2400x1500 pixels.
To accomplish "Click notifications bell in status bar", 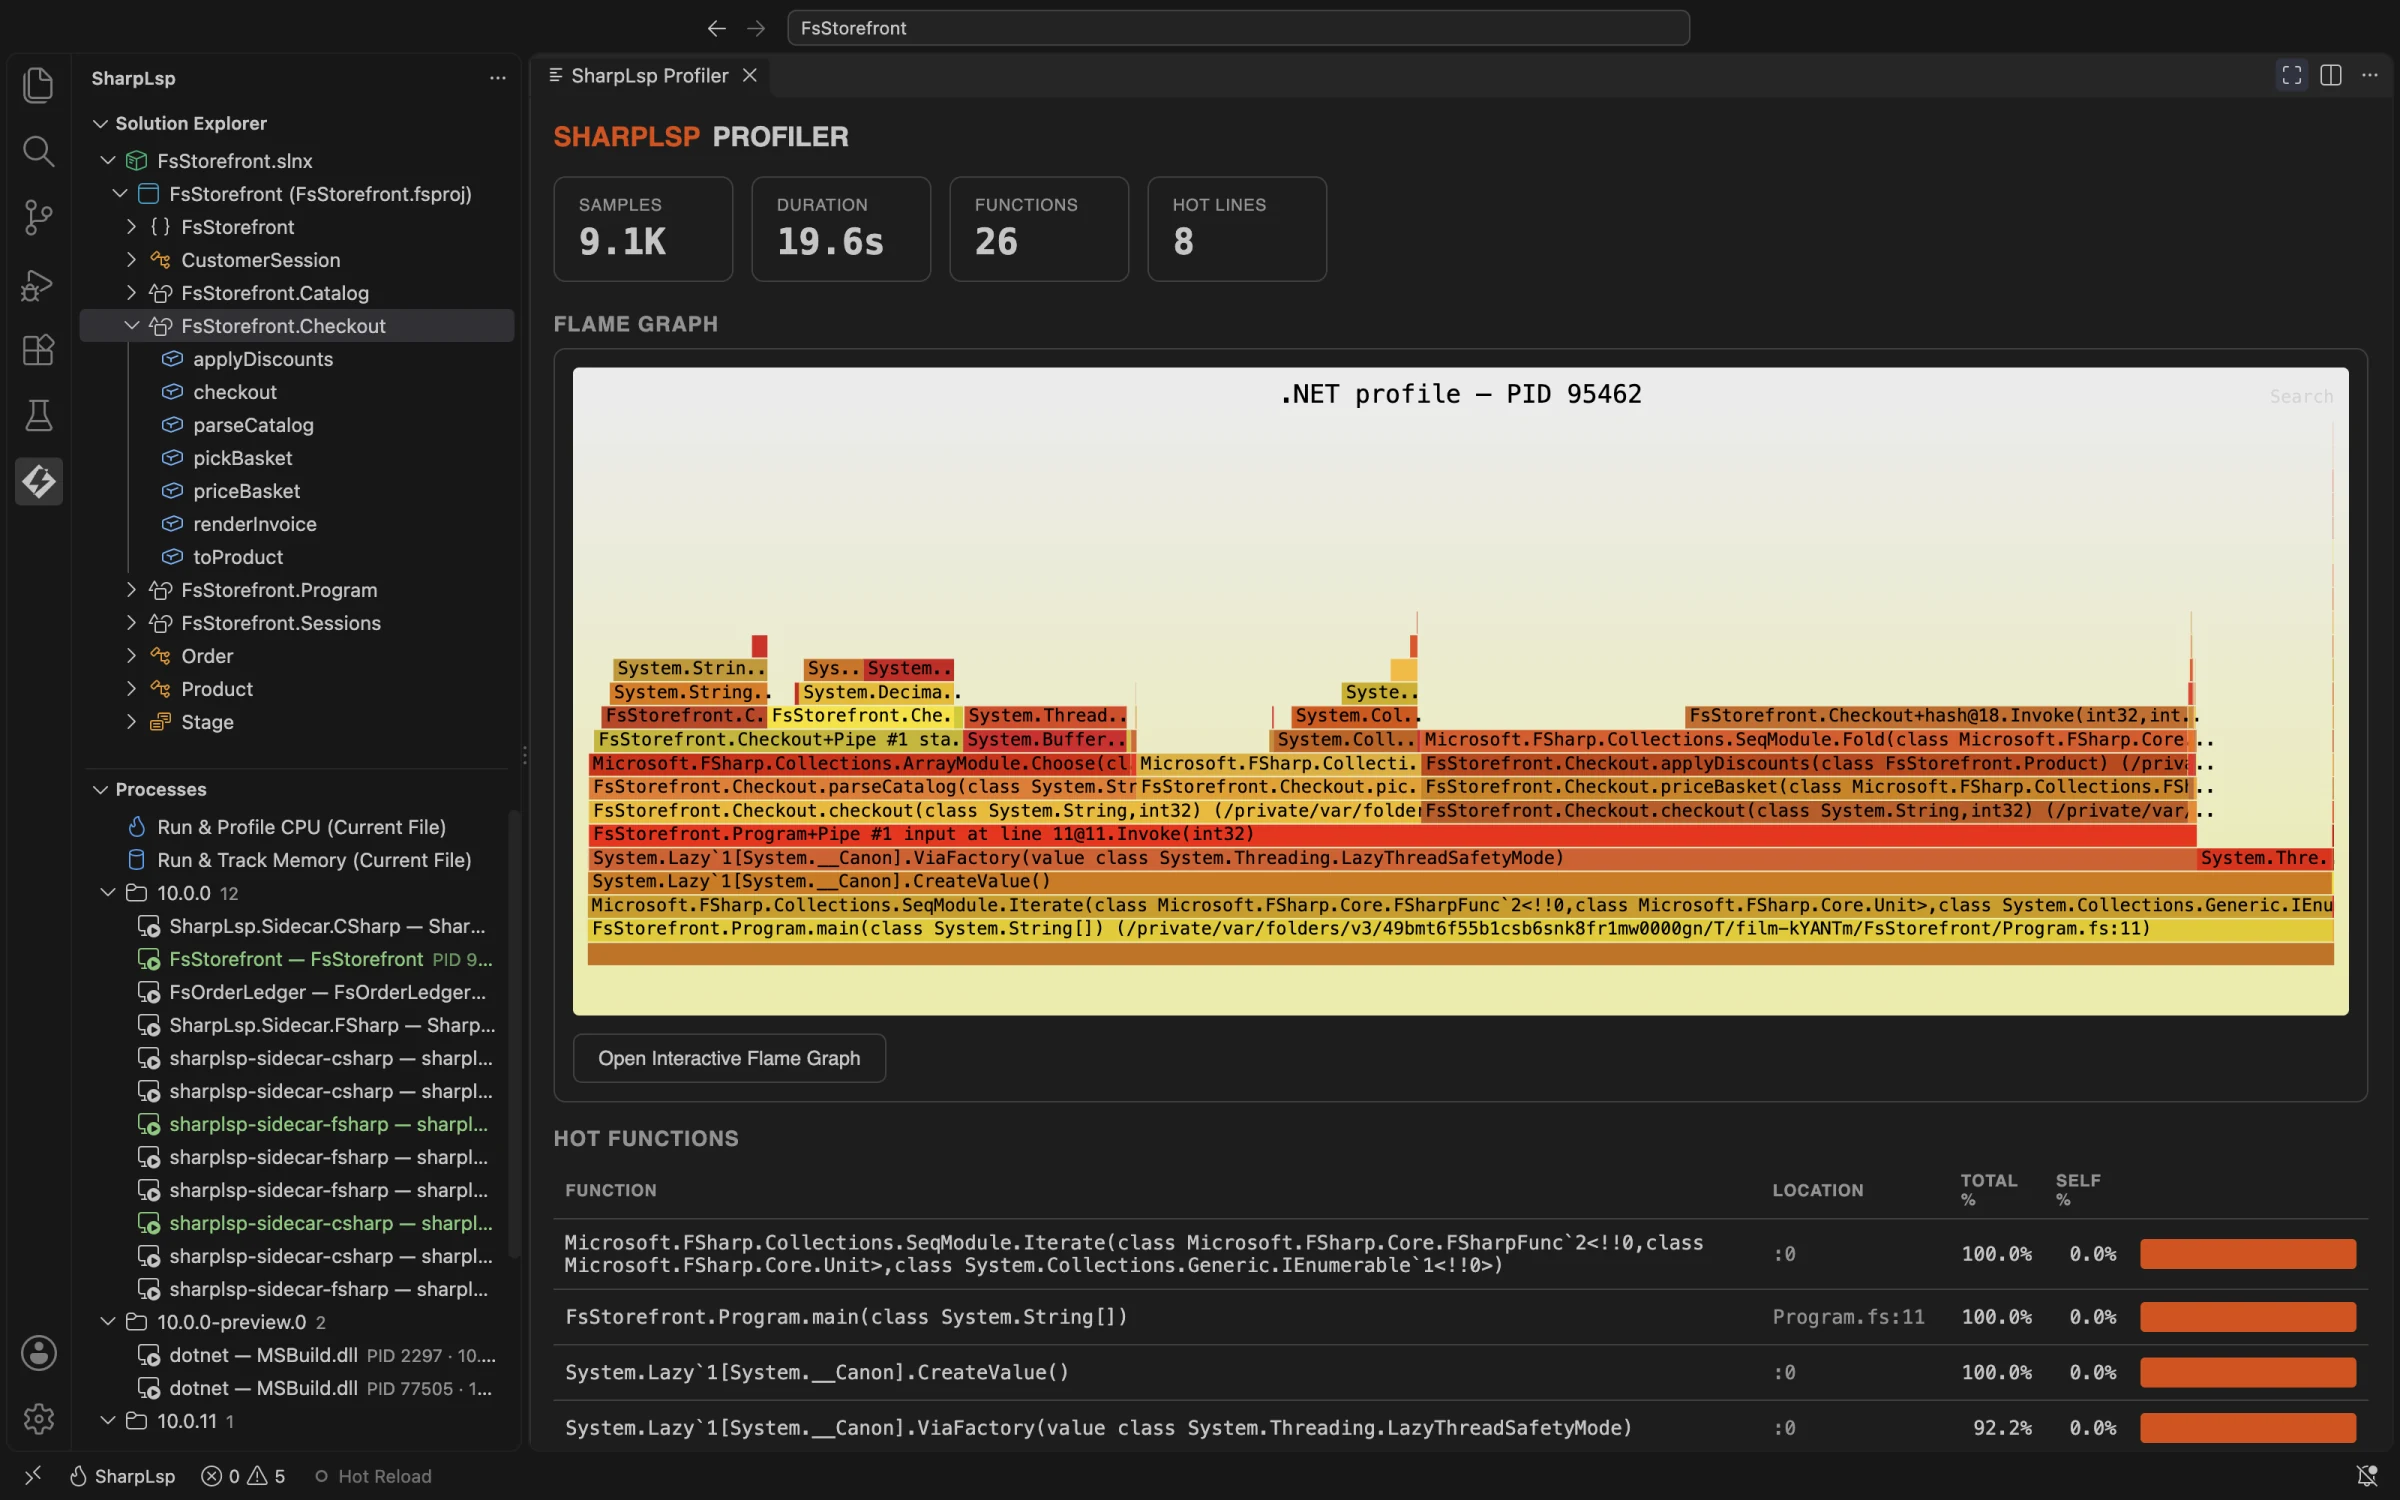I will 2367,1476.
